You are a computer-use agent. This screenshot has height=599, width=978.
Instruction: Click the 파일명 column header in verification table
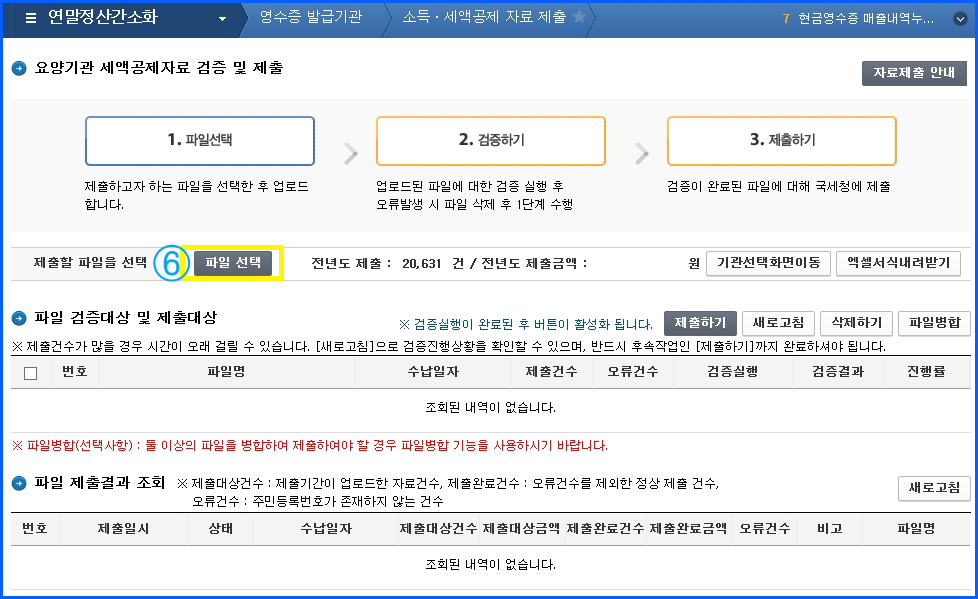point(226,372)
